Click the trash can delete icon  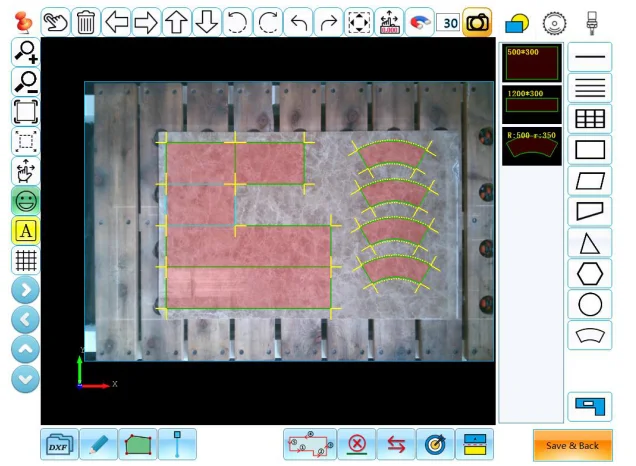[x=86, y=21]
